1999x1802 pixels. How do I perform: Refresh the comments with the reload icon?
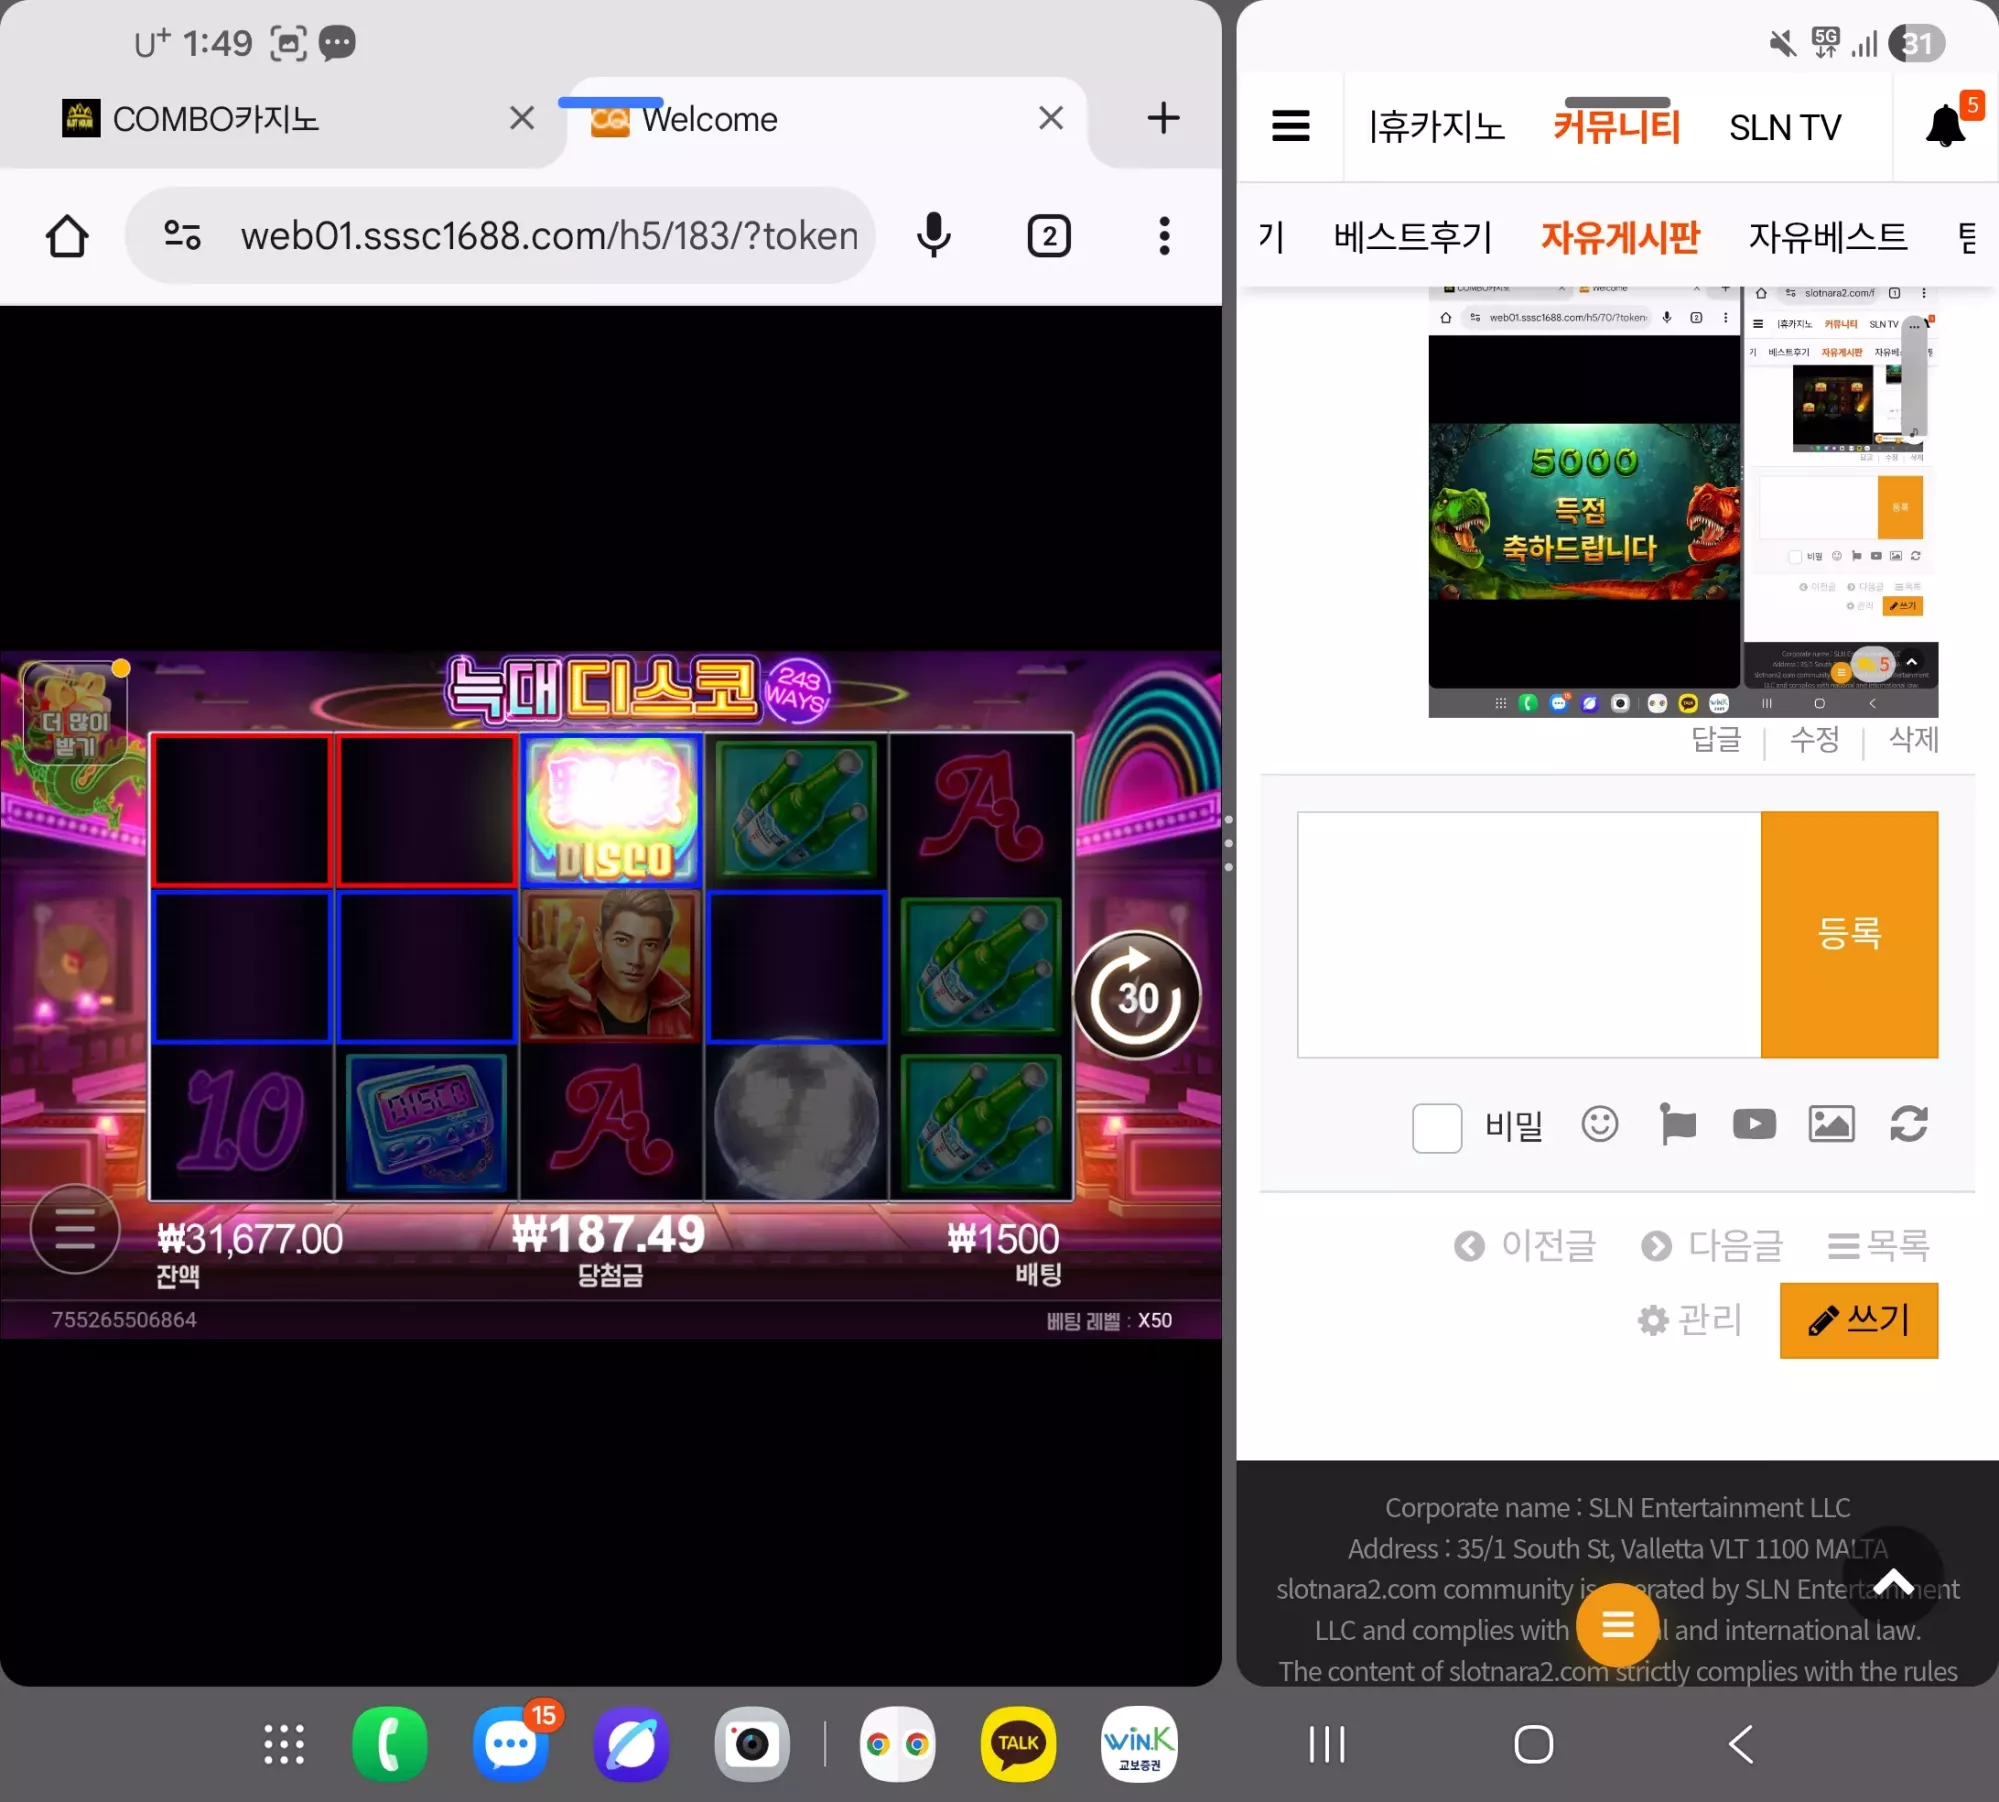point(1908,1124)
